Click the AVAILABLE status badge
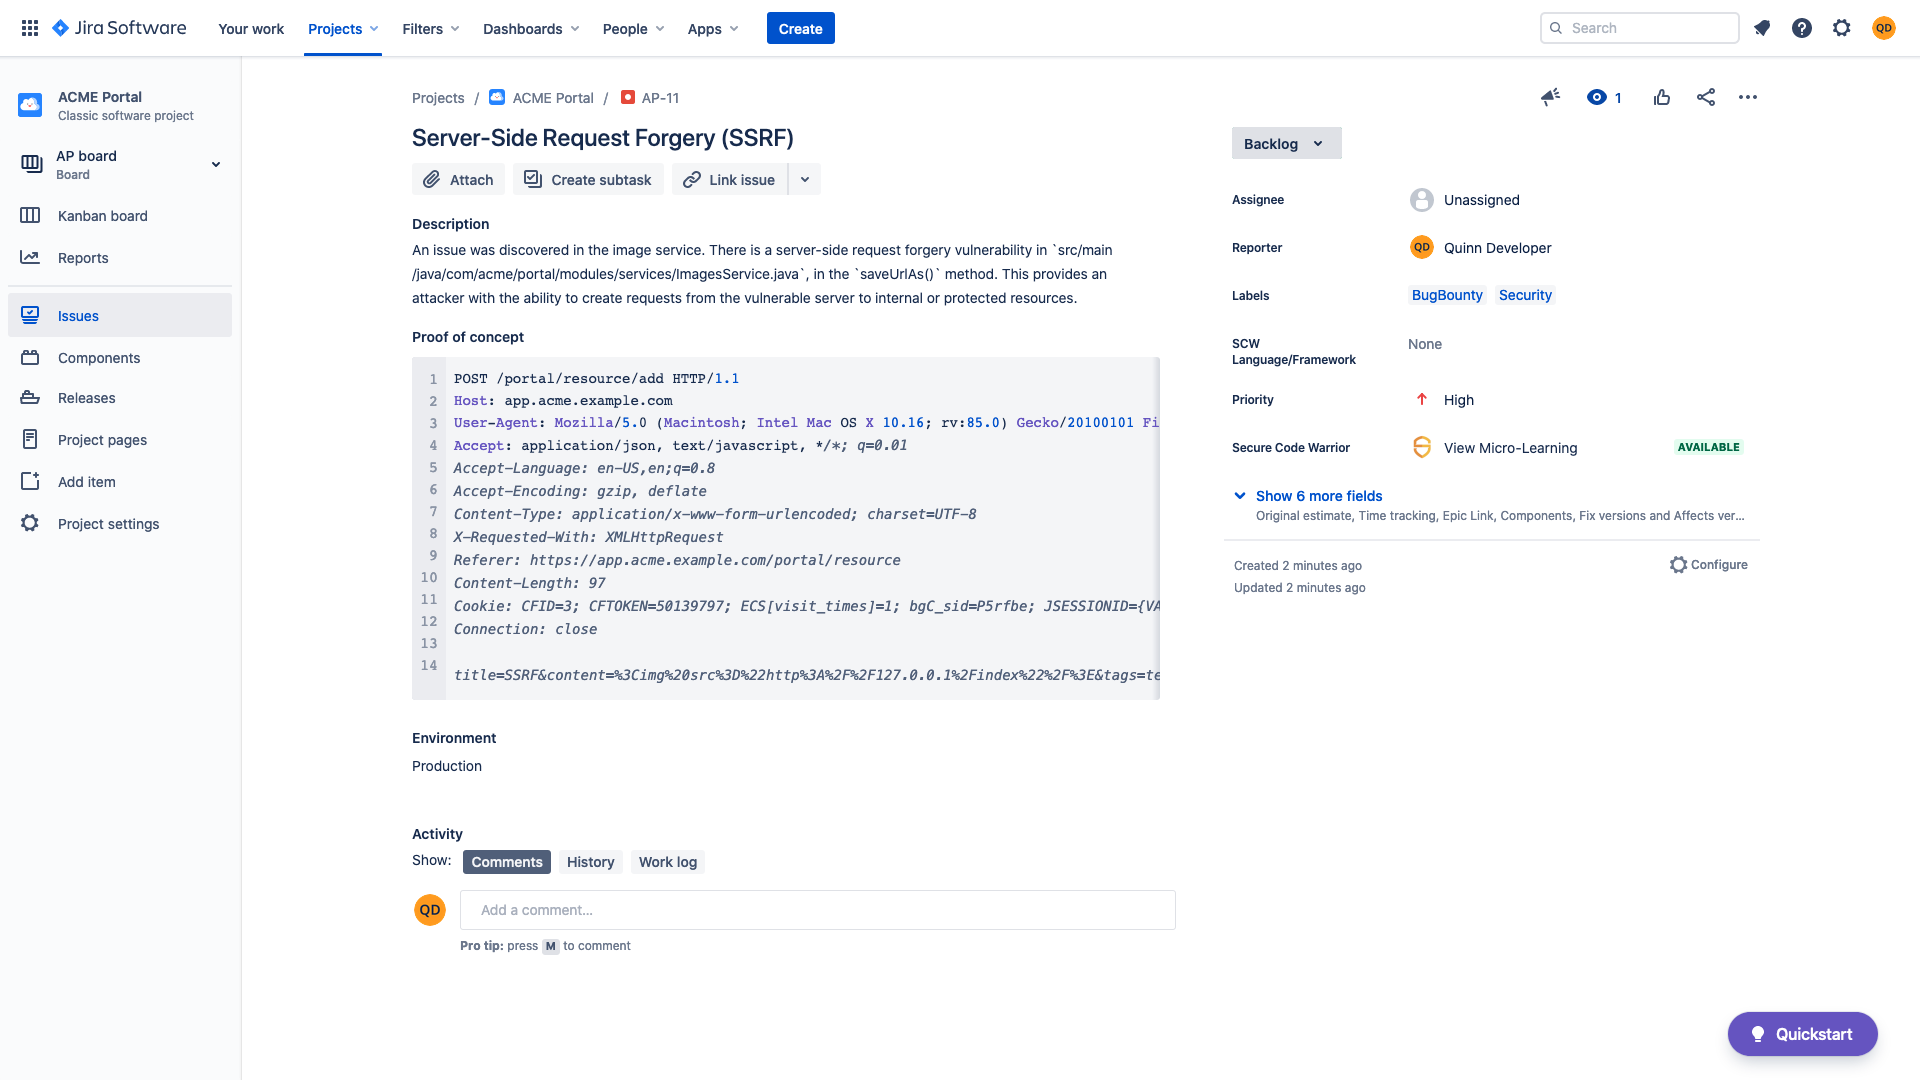The image size is (1920, 1080). (1708, 447)
